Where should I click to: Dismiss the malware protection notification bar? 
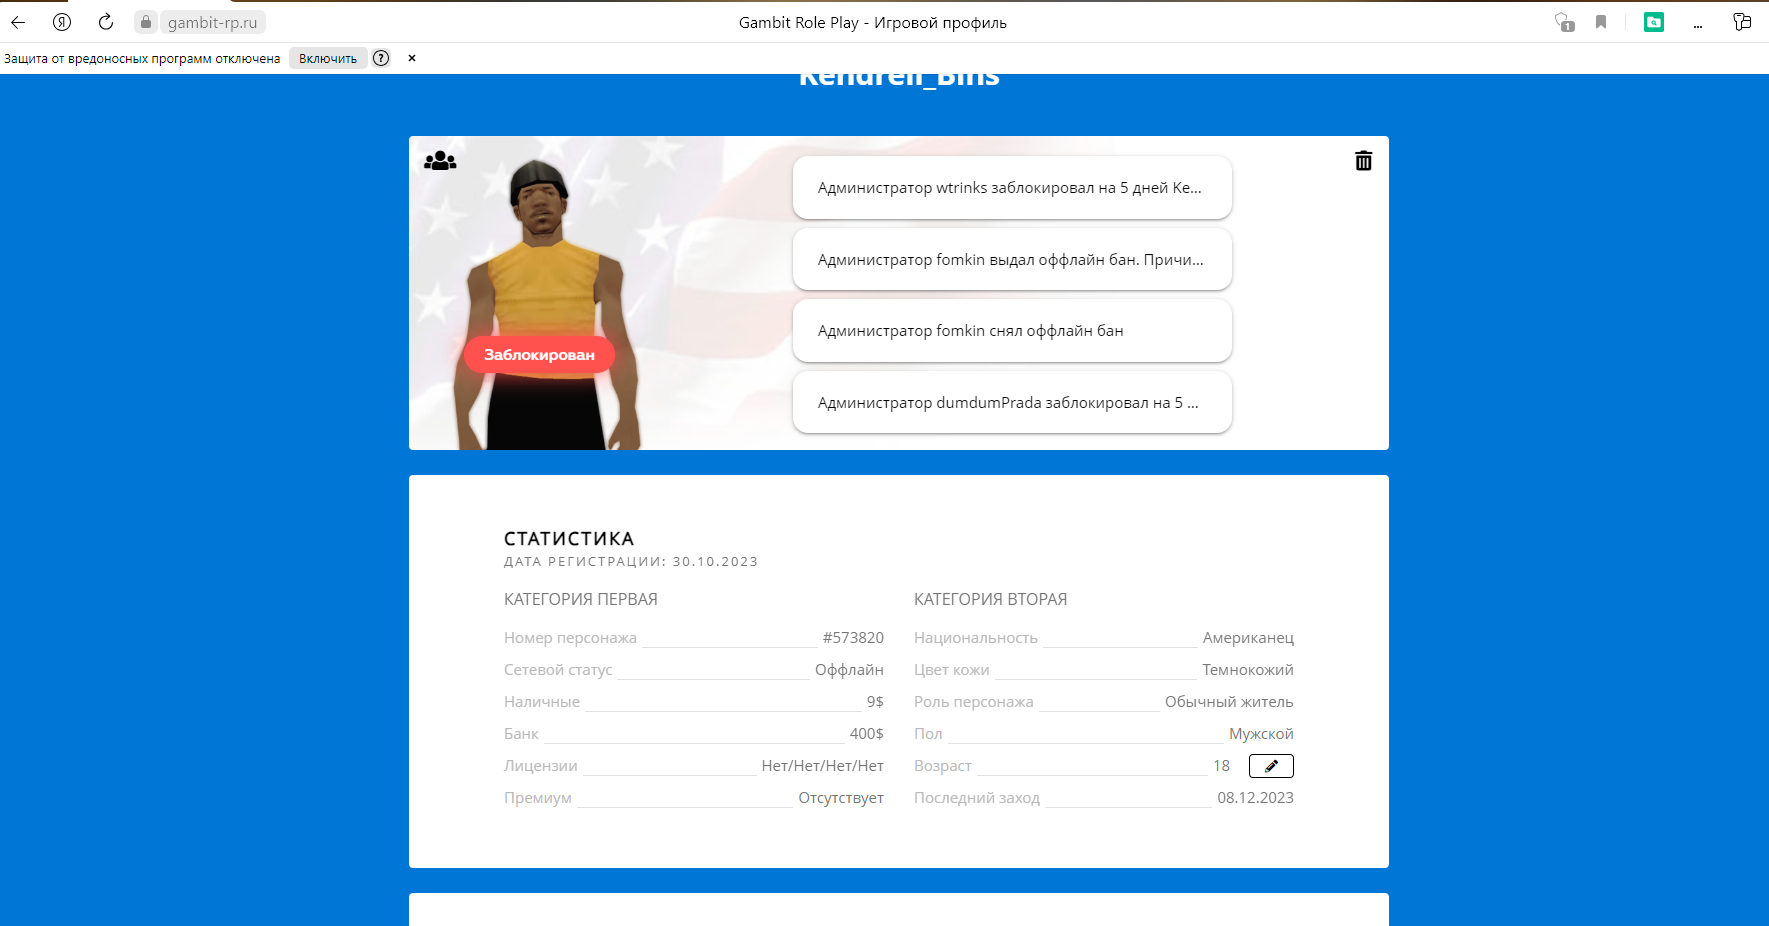(412, 58)
